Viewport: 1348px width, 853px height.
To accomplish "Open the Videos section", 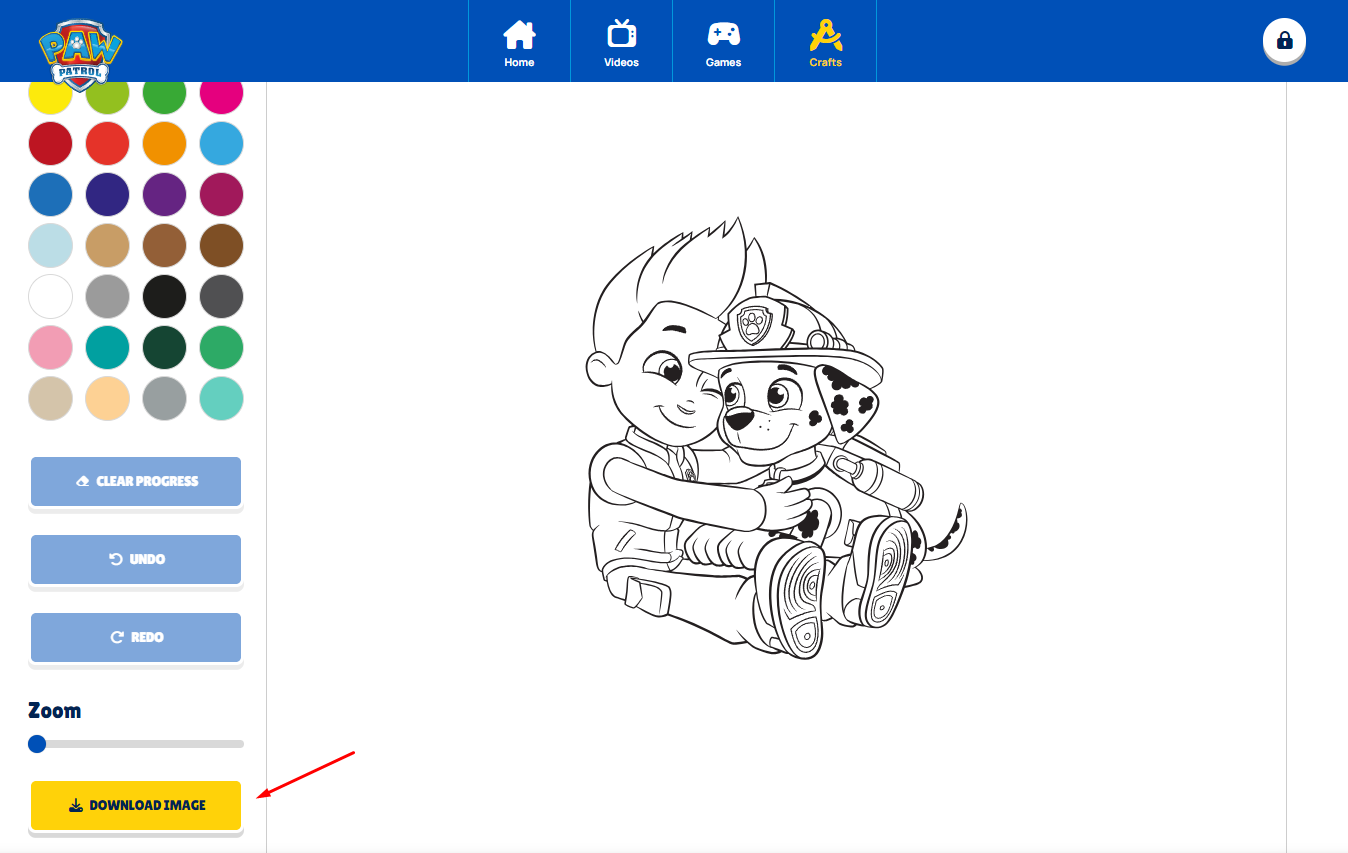I will (621, 42).
